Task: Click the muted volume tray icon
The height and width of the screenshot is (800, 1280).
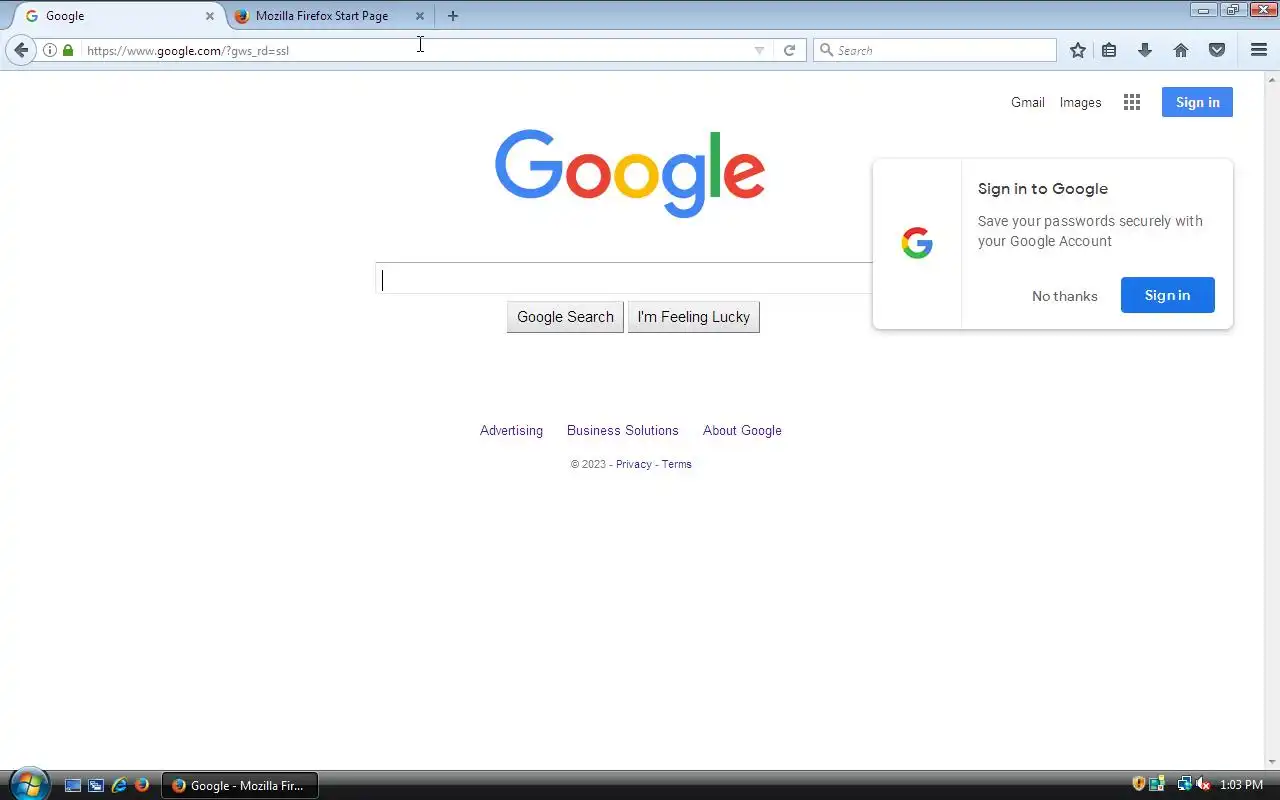Action: pos(1204,785)
